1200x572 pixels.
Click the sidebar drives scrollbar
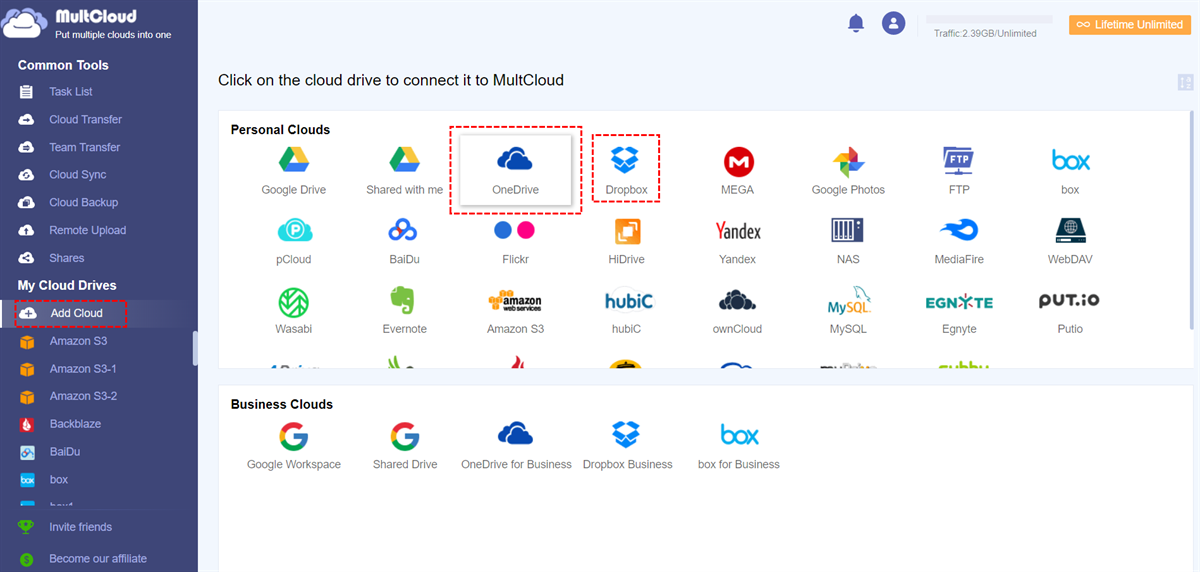195,349
